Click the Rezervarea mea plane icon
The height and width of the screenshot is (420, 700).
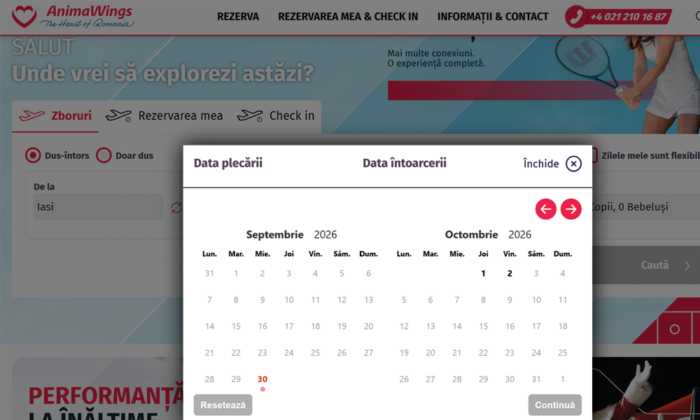tap(118, 116)
